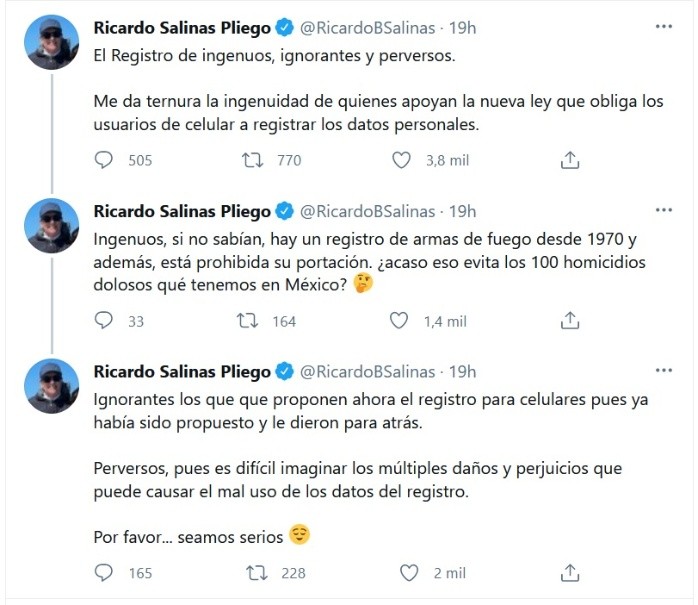Retweet the first tweet with 770 retweets
Image resolution: width=698 pixels, height=605 pixels.
click(x=253, y=160)
